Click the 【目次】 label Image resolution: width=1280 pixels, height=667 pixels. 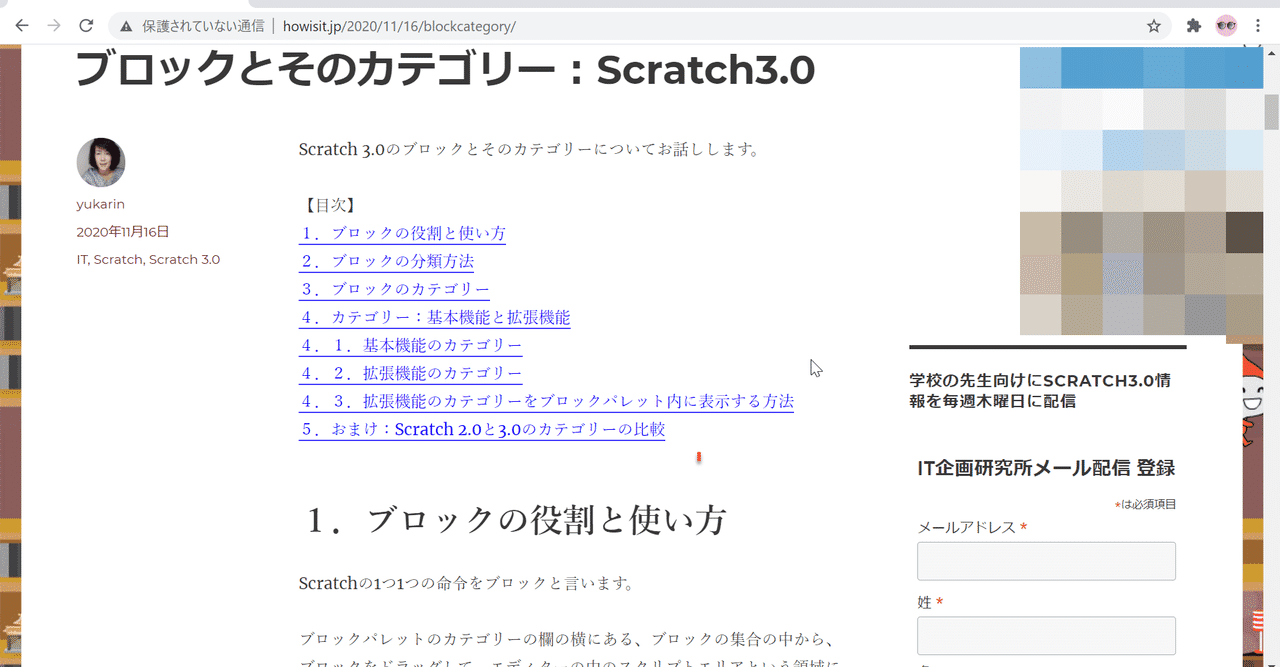[329, 205]
